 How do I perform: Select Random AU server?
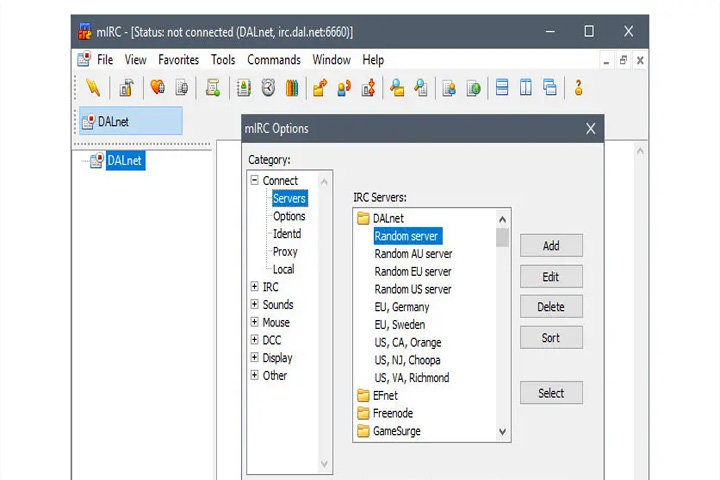coord(413,254)
